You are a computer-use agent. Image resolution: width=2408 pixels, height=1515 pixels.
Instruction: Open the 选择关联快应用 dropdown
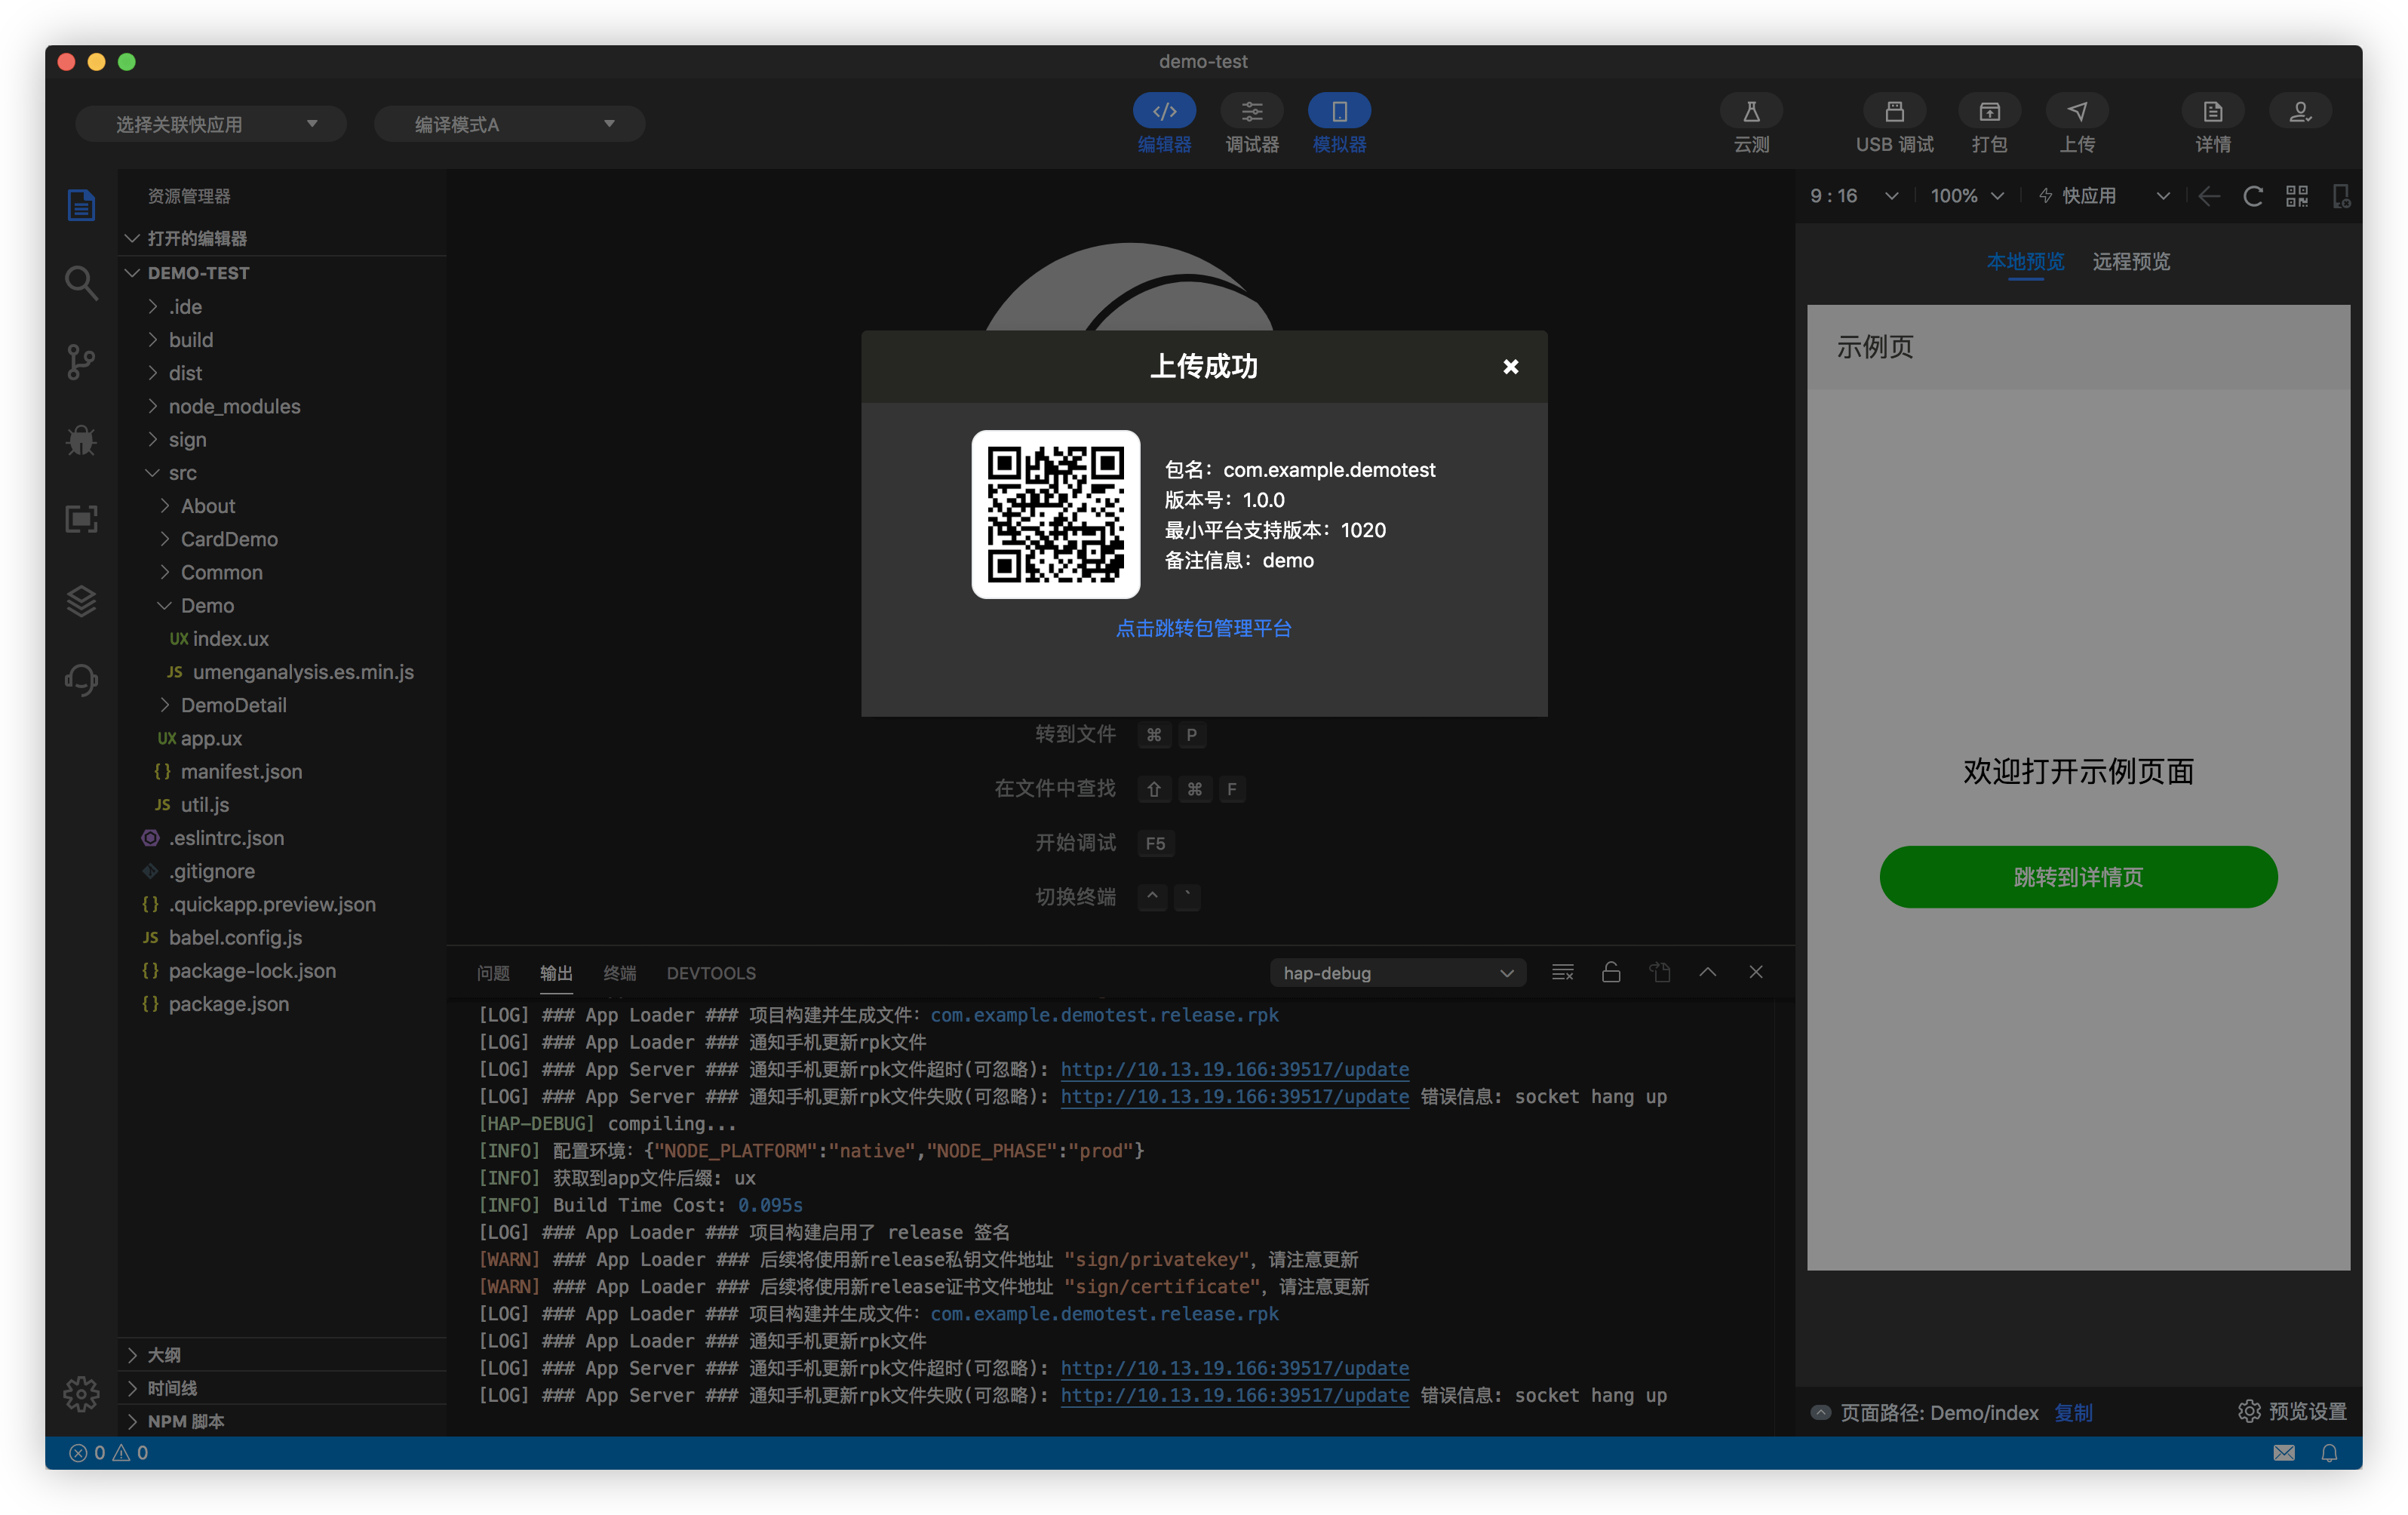pyautogui.click(x=211, y=124)
